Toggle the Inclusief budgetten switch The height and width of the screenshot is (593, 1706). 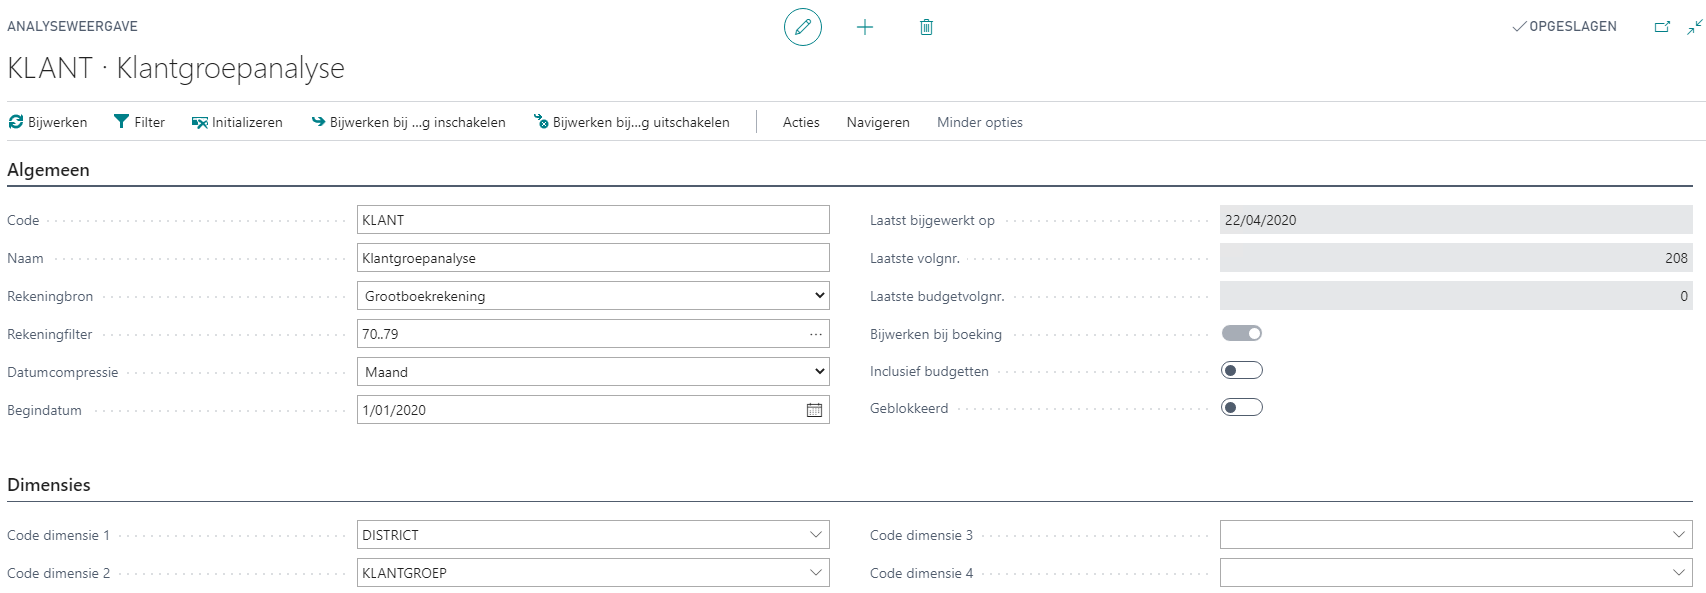pos(1242,371)
